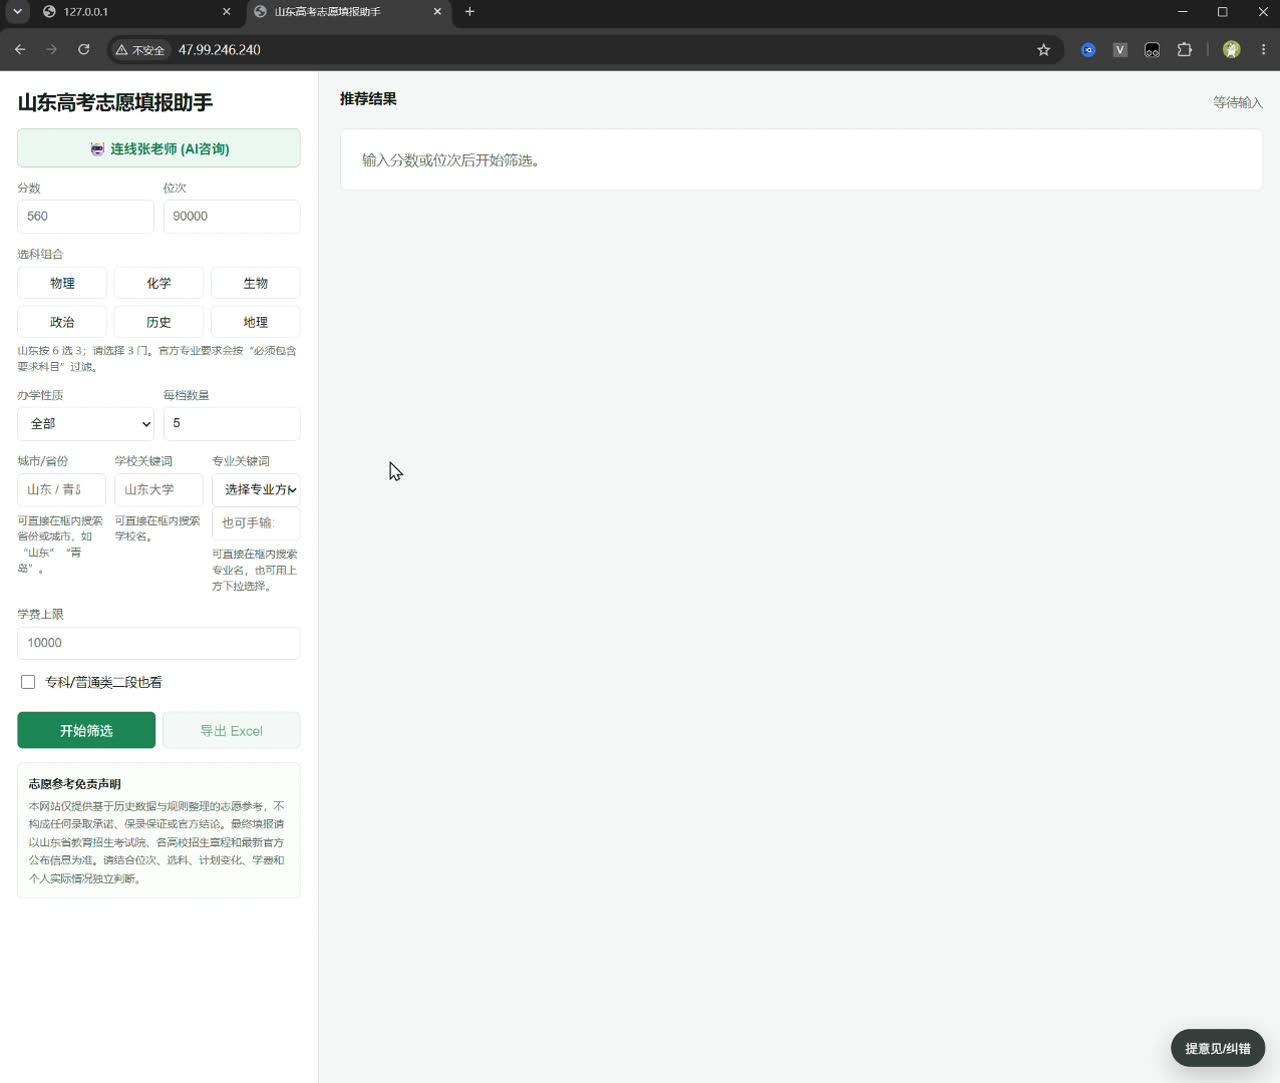Viewport: 1280px width, 1083px height.
Task: Open the Chrome three-dot menu
Action: click(x=1264, y=50)
